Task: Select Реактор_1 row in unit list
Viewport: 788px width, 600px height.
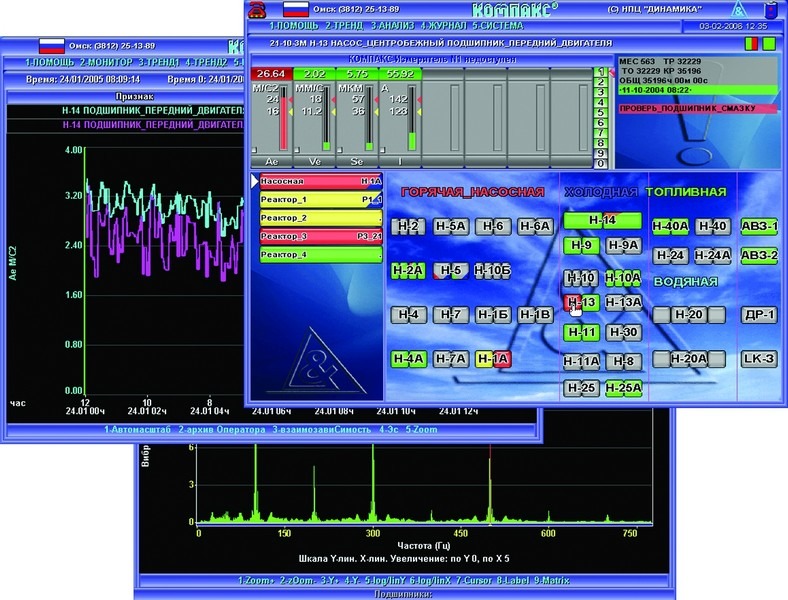Action: [x=321, y=200]
